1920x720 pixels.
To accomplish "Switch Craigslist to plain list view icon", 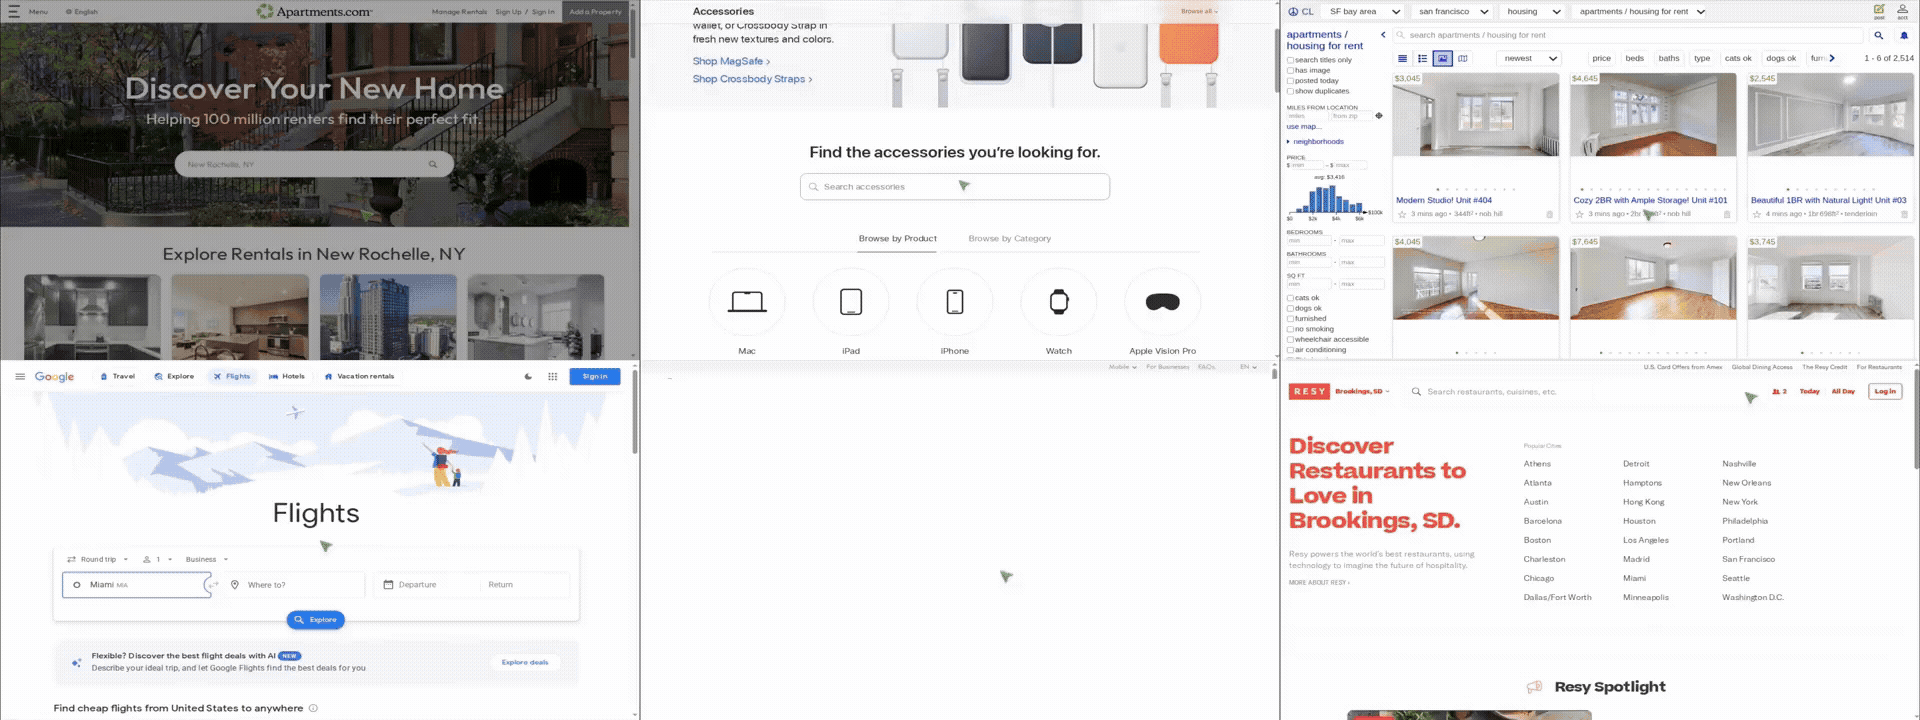I will [1402, 58].
